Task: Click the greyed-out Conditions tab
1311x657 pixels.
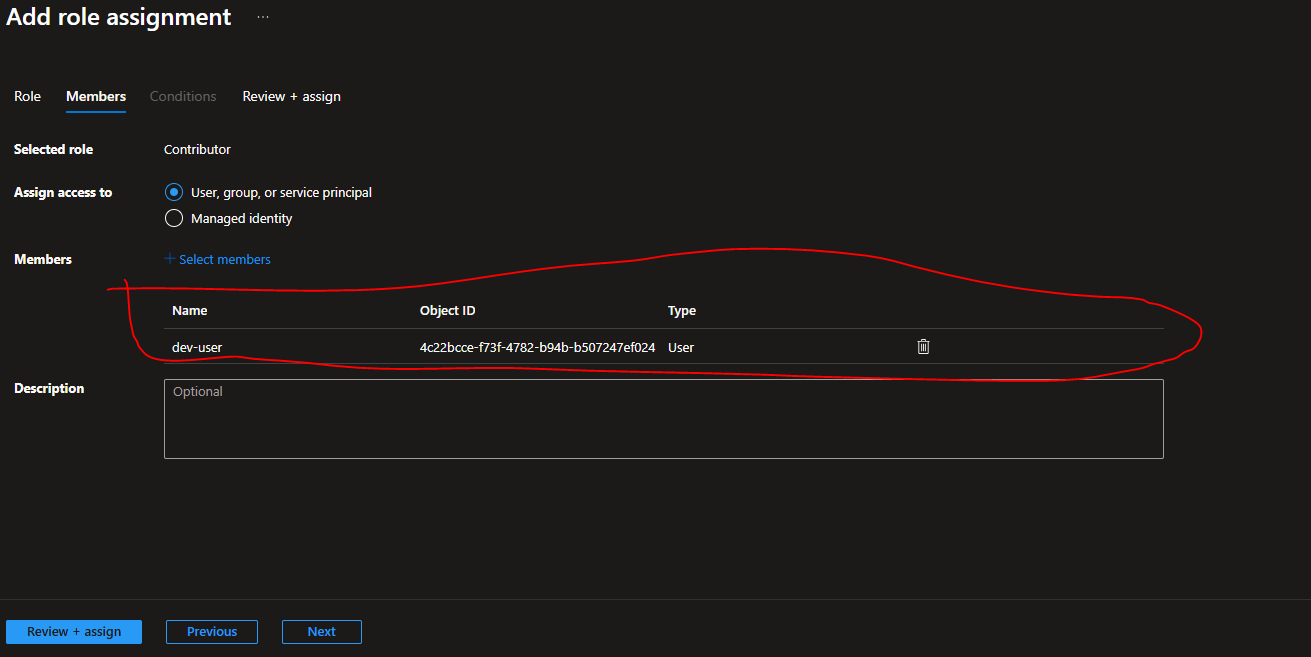Action: click(183, 96)
